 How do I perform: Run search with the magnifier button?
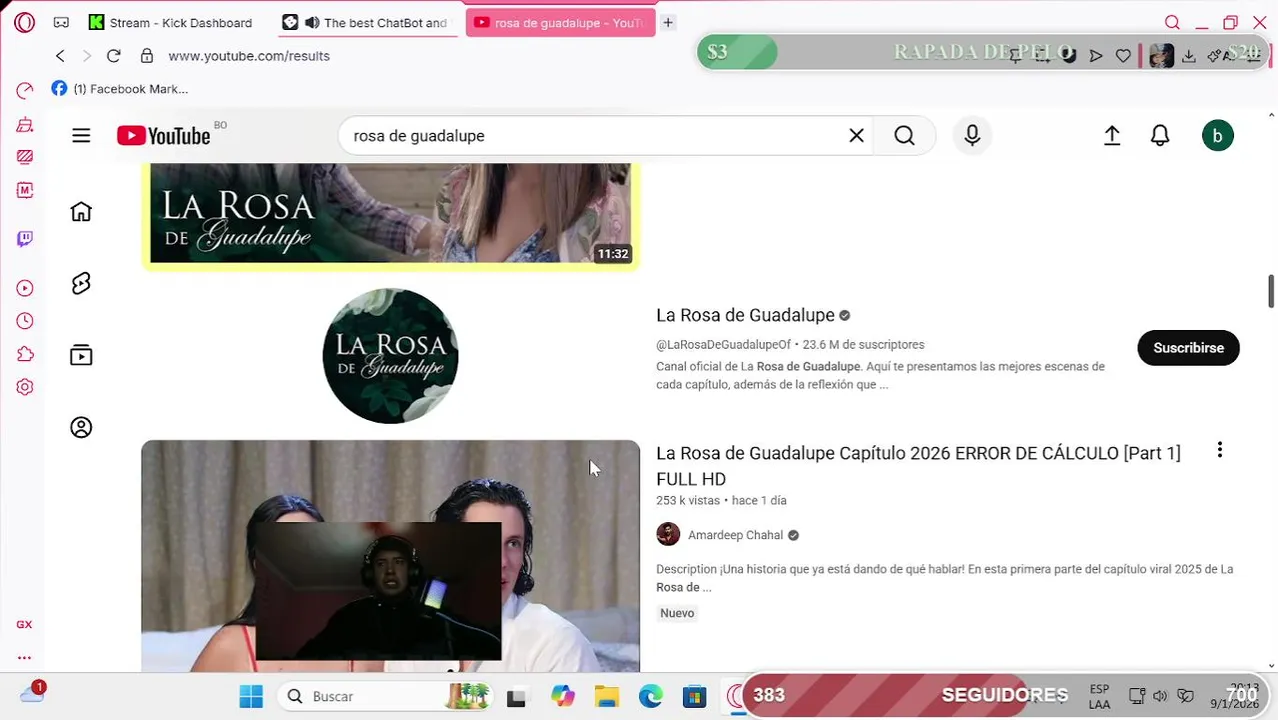tap(905, 136)
